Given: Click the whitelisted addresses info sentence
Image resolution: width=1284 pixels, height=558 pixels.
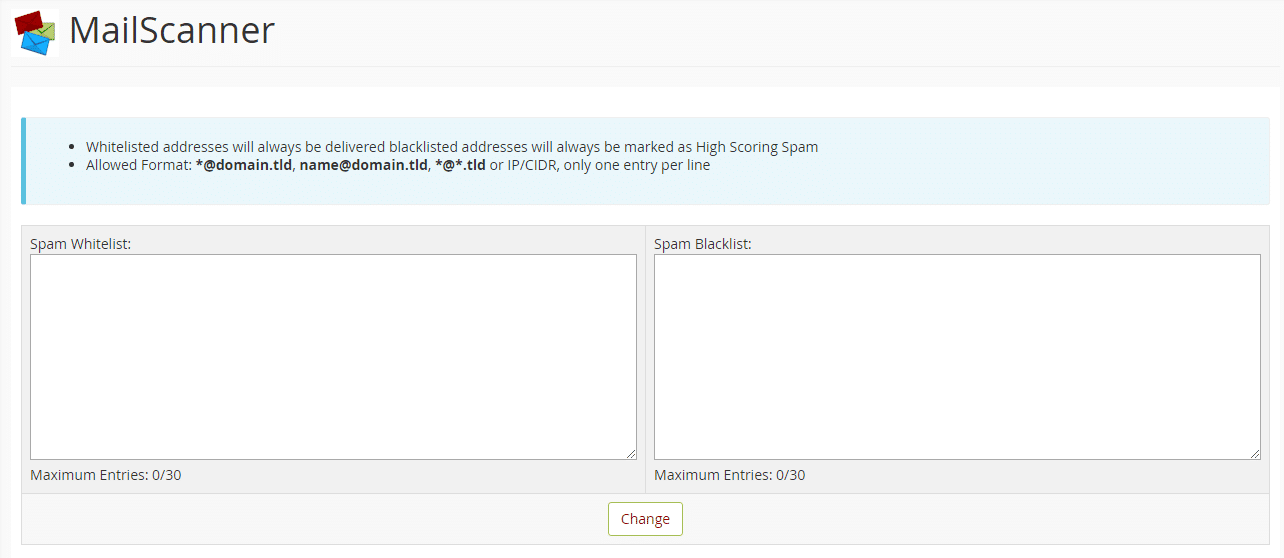Looking at the screenshot, I should (x=452, y=147).
